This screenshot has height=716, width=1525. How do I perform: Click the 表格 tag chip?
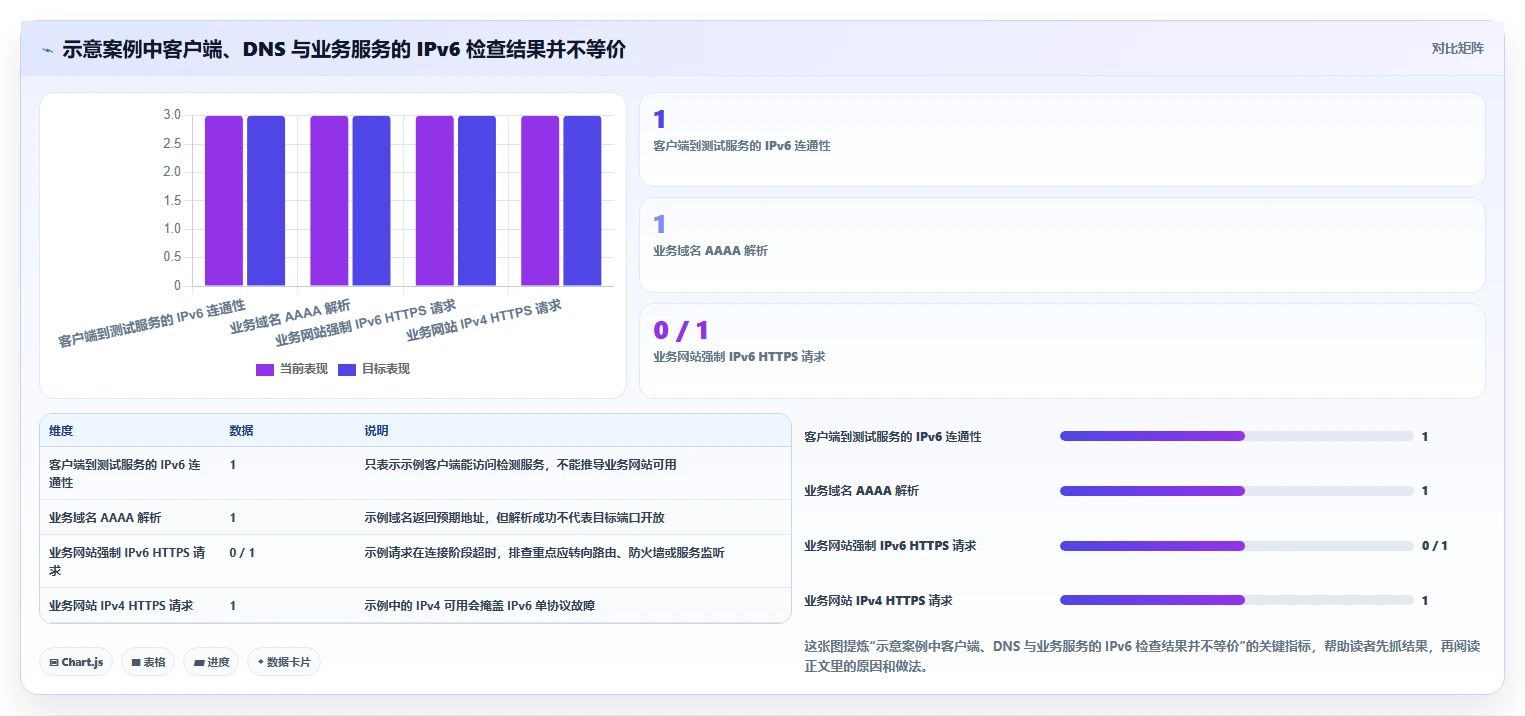[148, 662]
